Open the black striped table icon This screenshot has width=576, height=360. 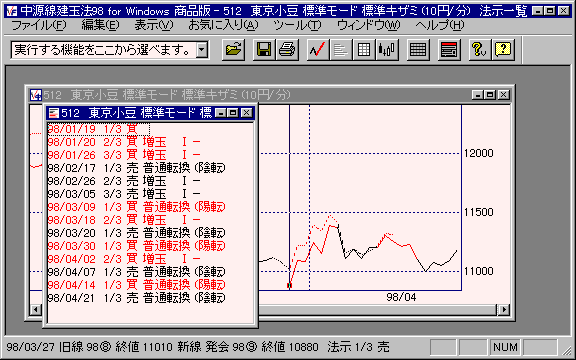418,50
